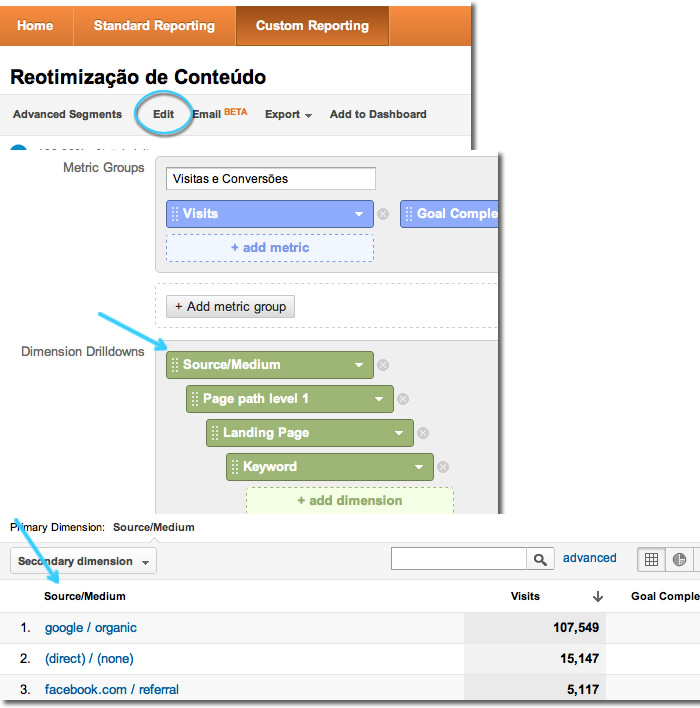The height and width of the screenshot is (708, 700).
Task: Delete the Page path level 1 dimension
Action: click(403, 399)
